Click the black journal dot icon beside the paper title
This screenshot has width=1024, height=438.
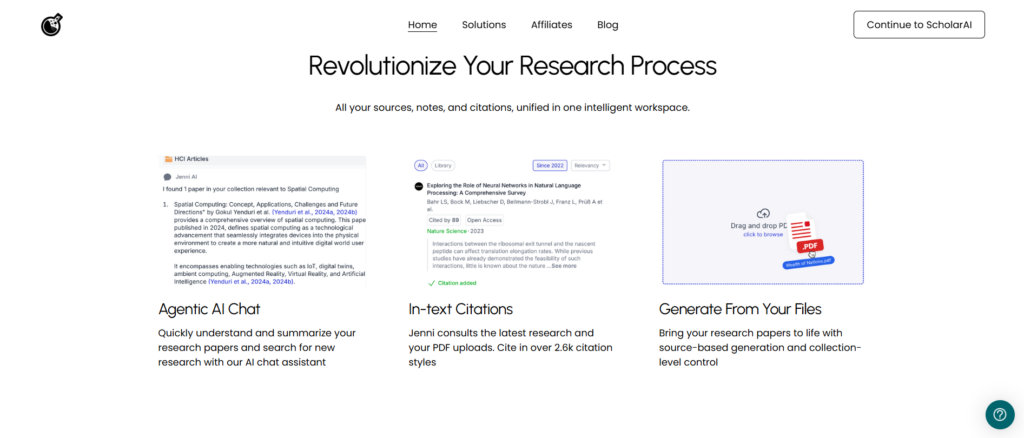click(419, 186)
